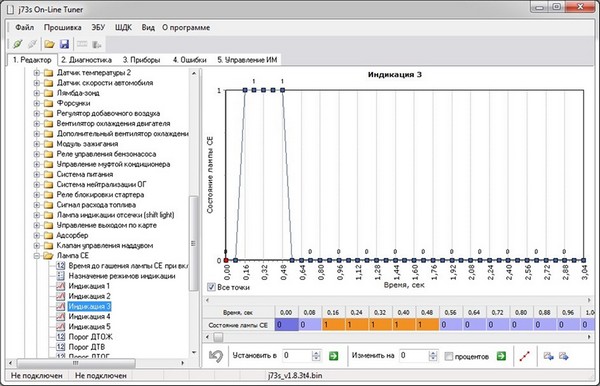Viewport: 600px width, 386px height.
Task: Select 'Сигнал расхода топлива' folder row
Action: pos(96,205)
